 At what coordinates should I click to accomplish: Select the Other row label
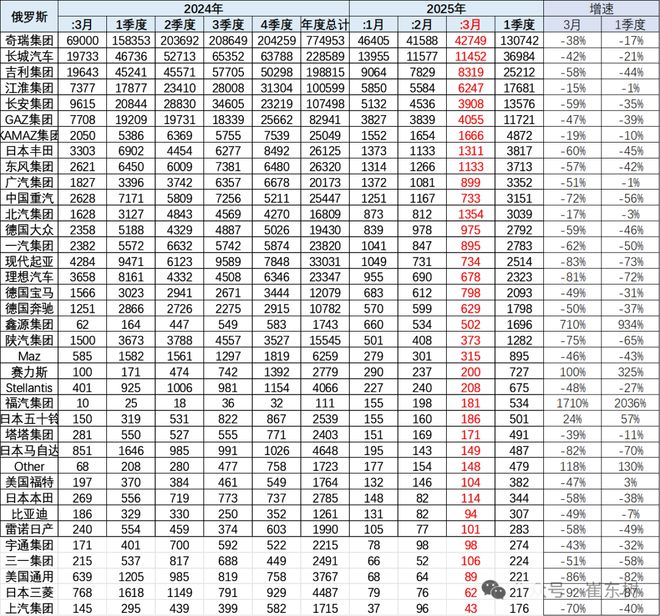(x=29, y=467)
